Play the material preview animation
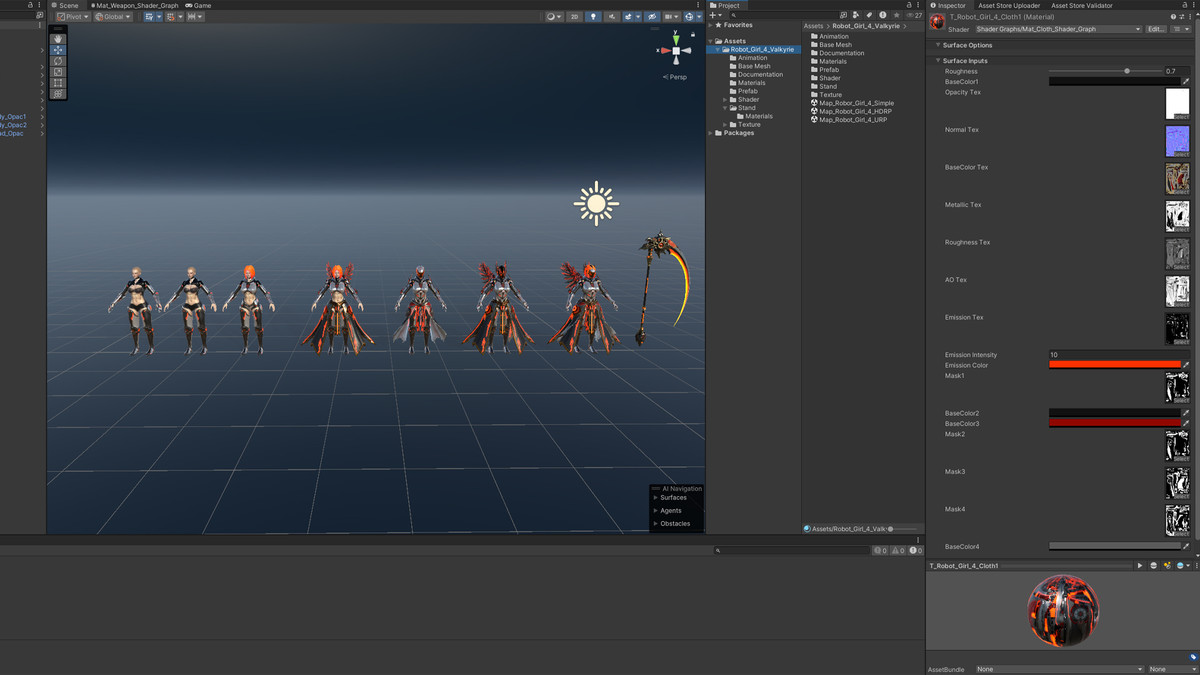The image size is (1200, 675). [x=1140, y=566]
